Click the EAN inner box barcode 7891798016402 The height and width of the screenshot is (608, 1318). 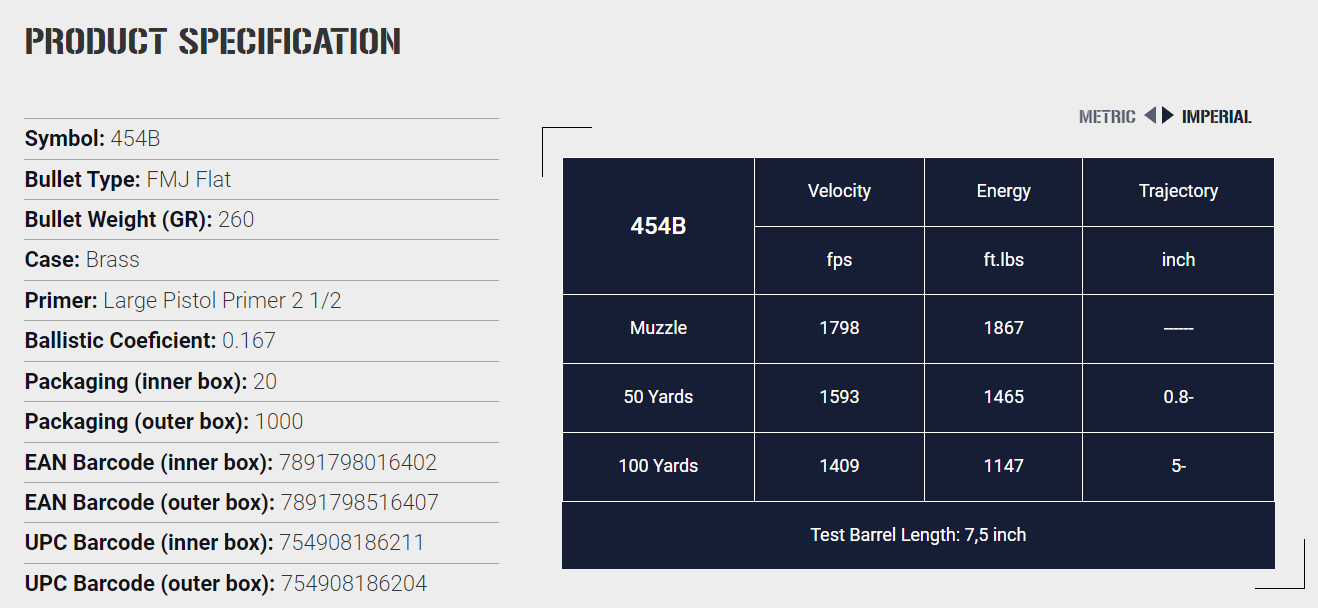(358, 462)
